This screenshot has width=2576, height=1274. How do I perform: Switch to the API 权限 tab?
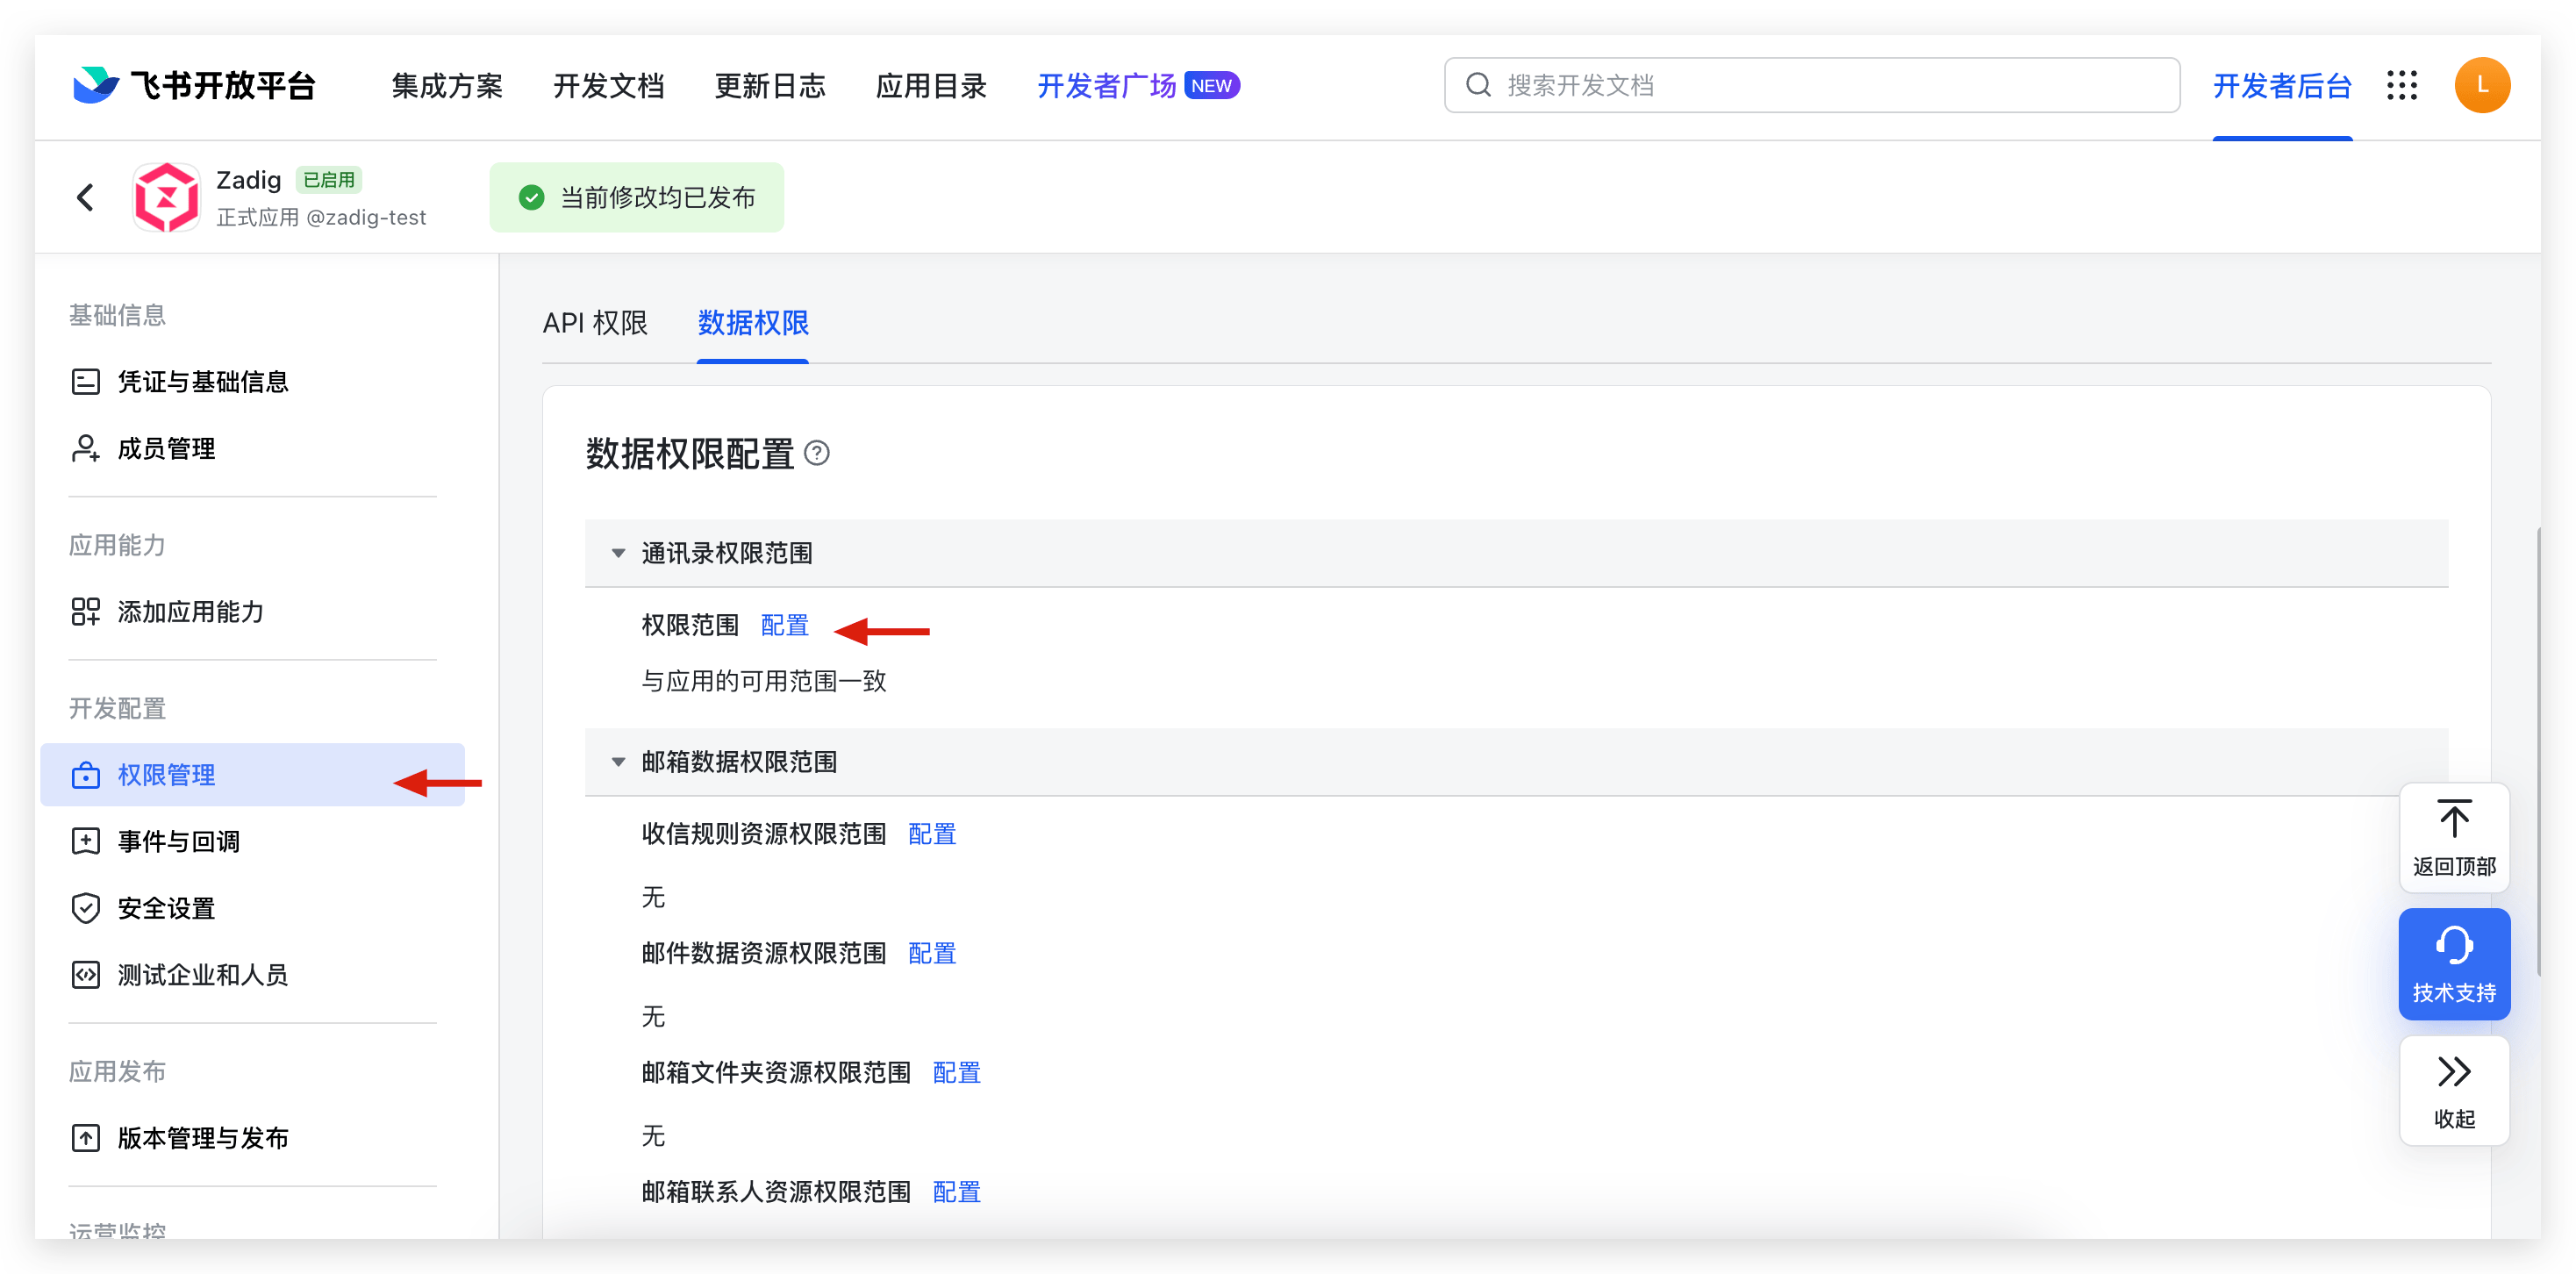point(595,323)
